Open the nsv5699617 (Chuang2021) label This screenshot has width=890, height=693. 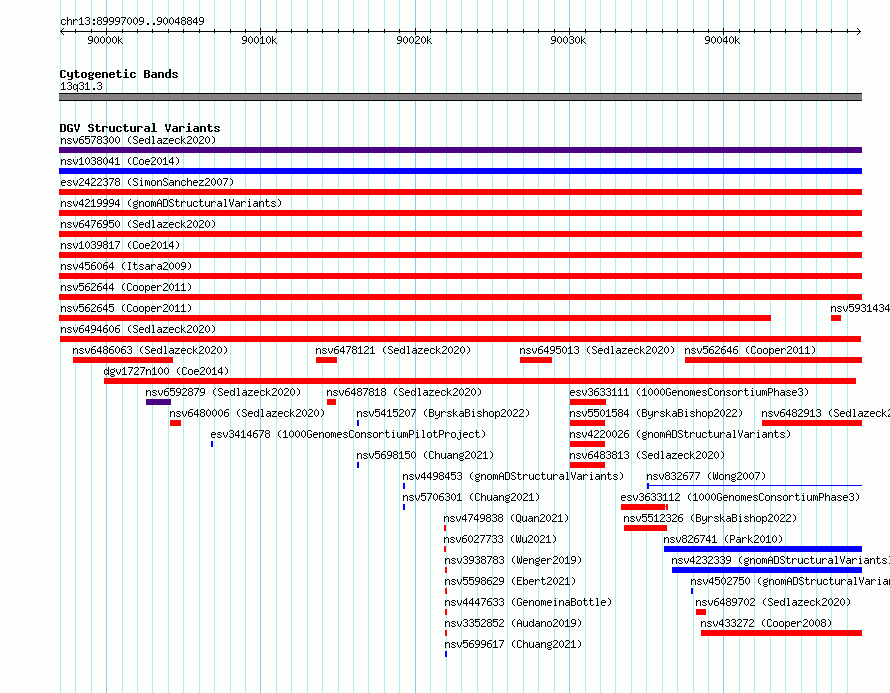[513, 644]
